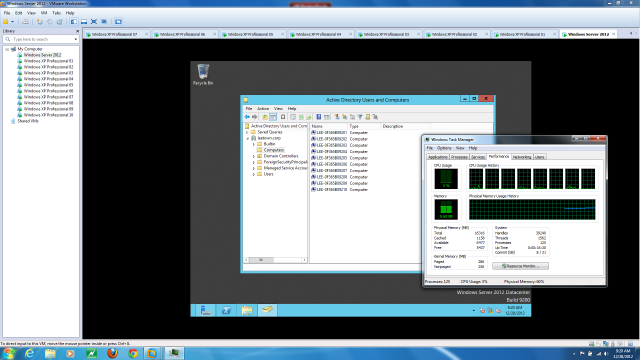Open the View menu in Active Directory window
640x360 pixels.
(x=278, y=109)
